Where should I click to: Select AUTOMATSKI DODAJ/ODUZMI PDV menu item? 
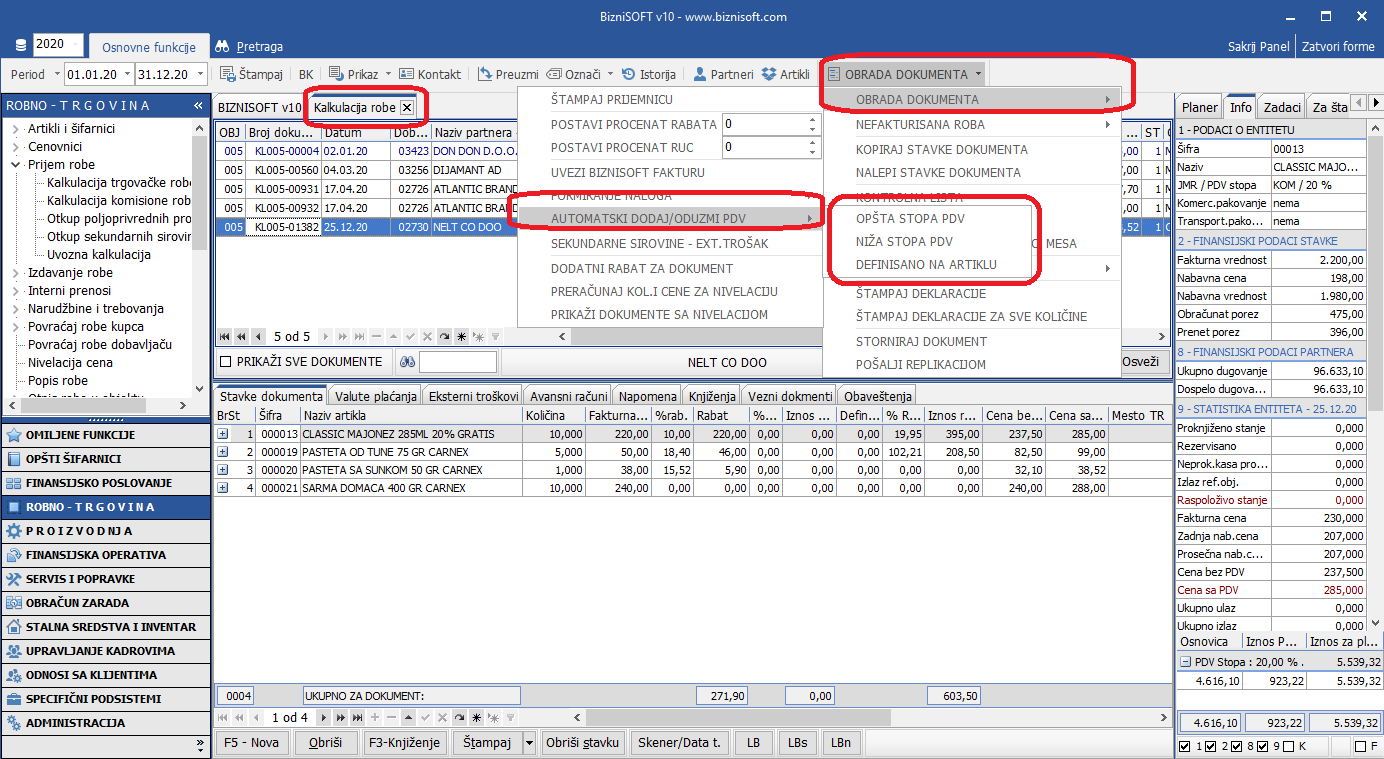click(670, 218)
